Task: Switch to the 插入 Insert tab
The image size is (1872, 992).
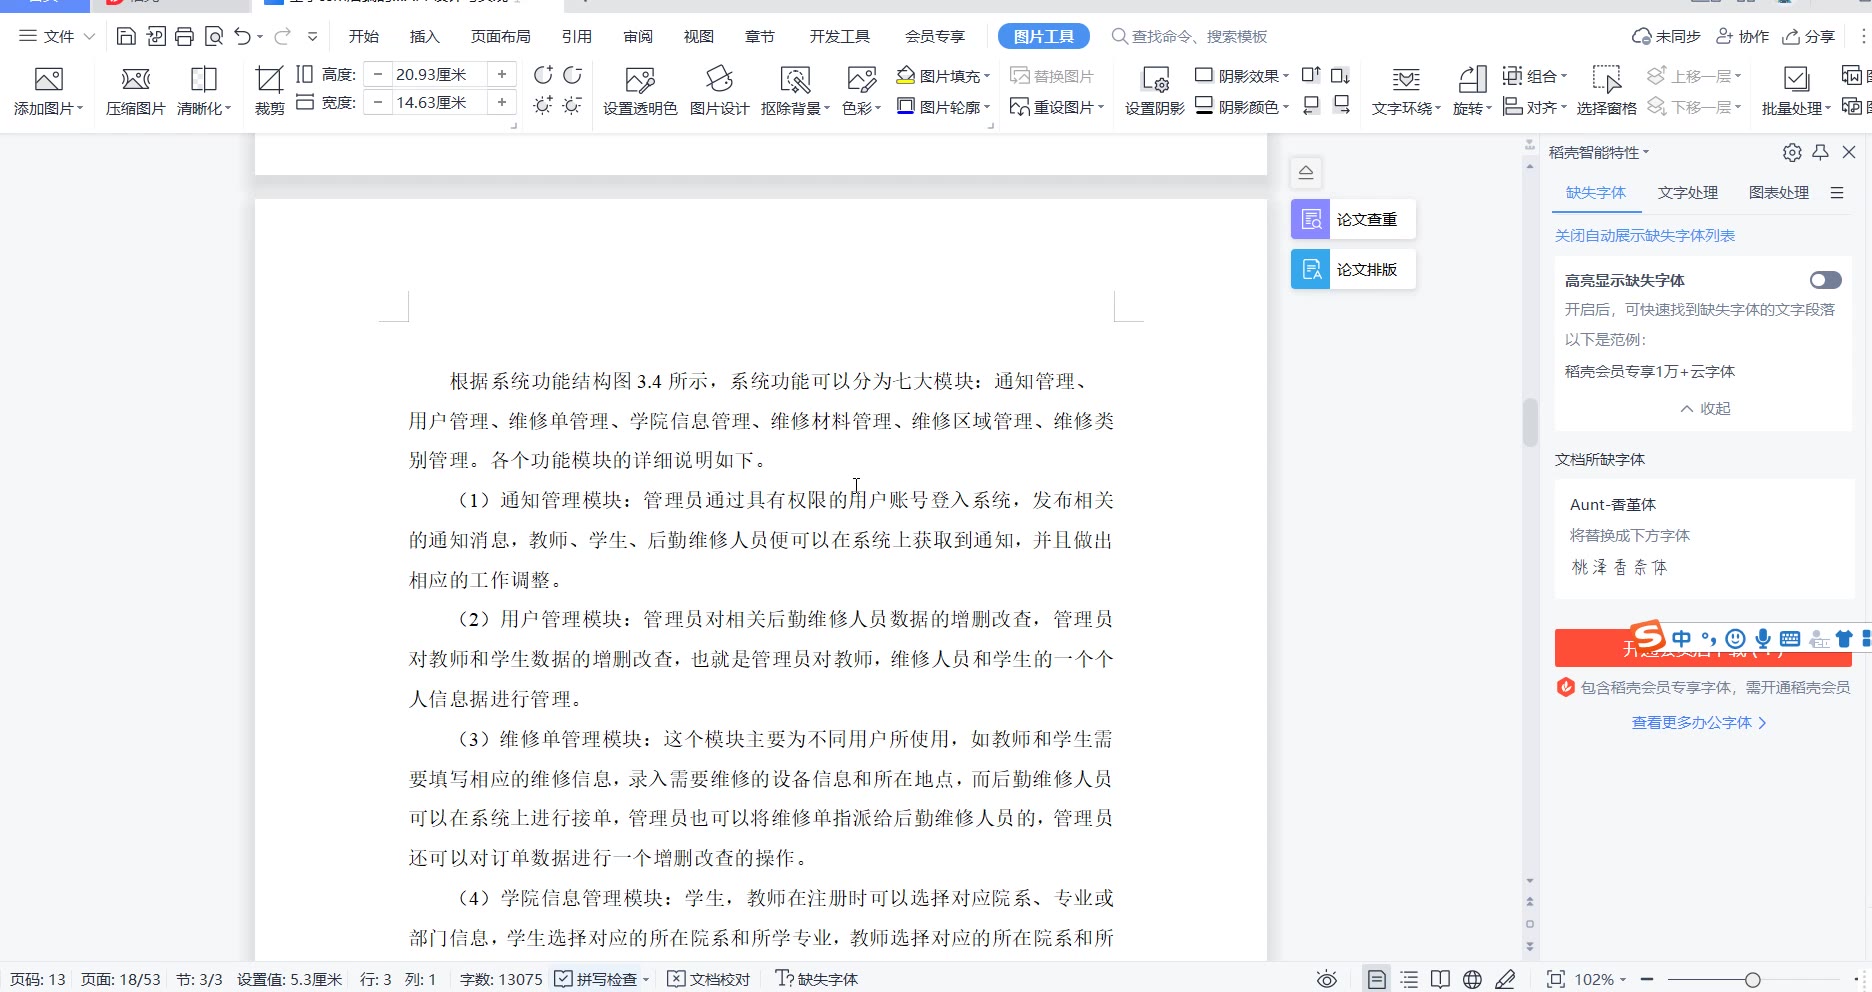Action: coord(424,36)
